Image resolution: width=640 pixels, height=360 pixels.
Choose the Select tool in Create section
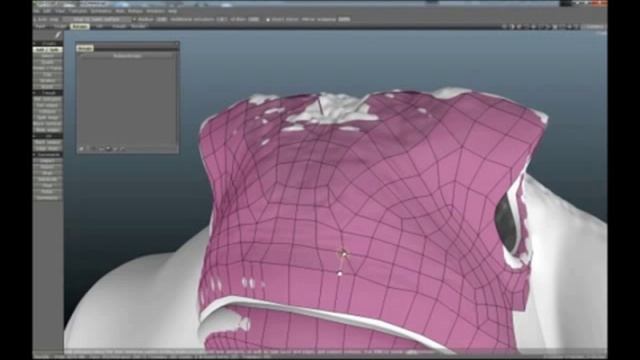click(47, 56)
